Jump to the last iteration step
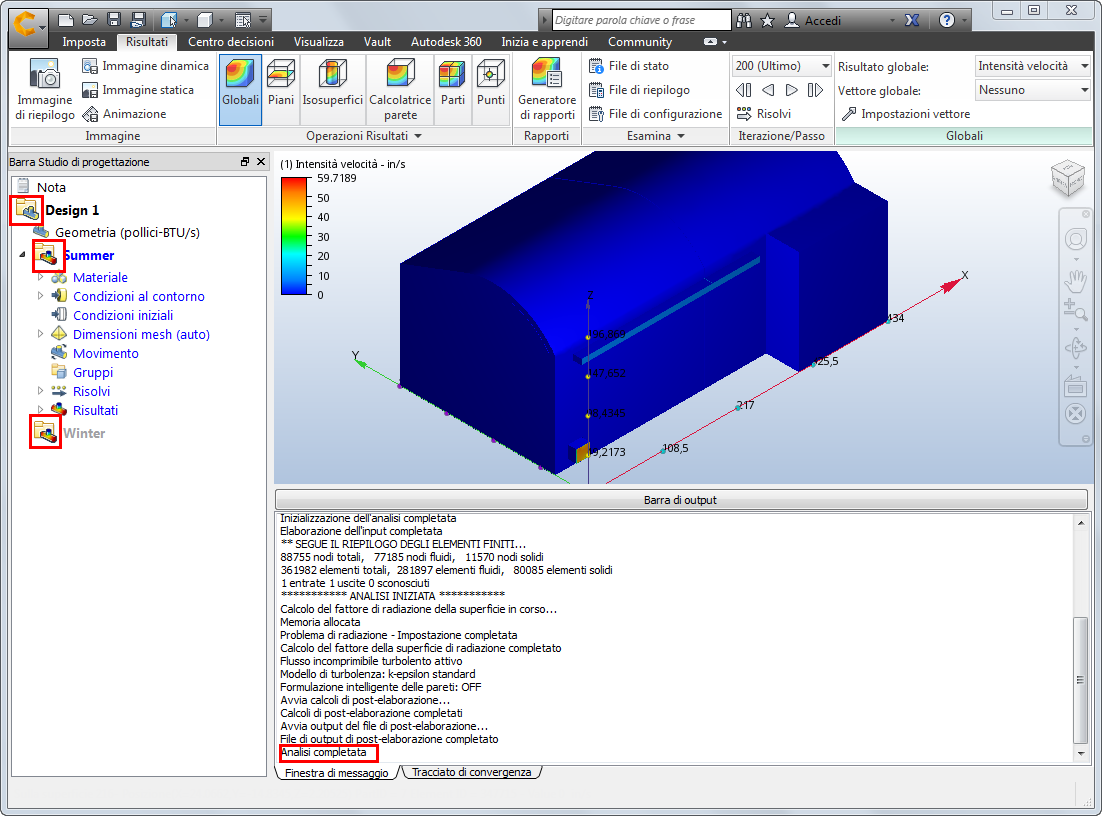Image resolution: width=1102 pixels, height=816 pixels. [815, 90]
